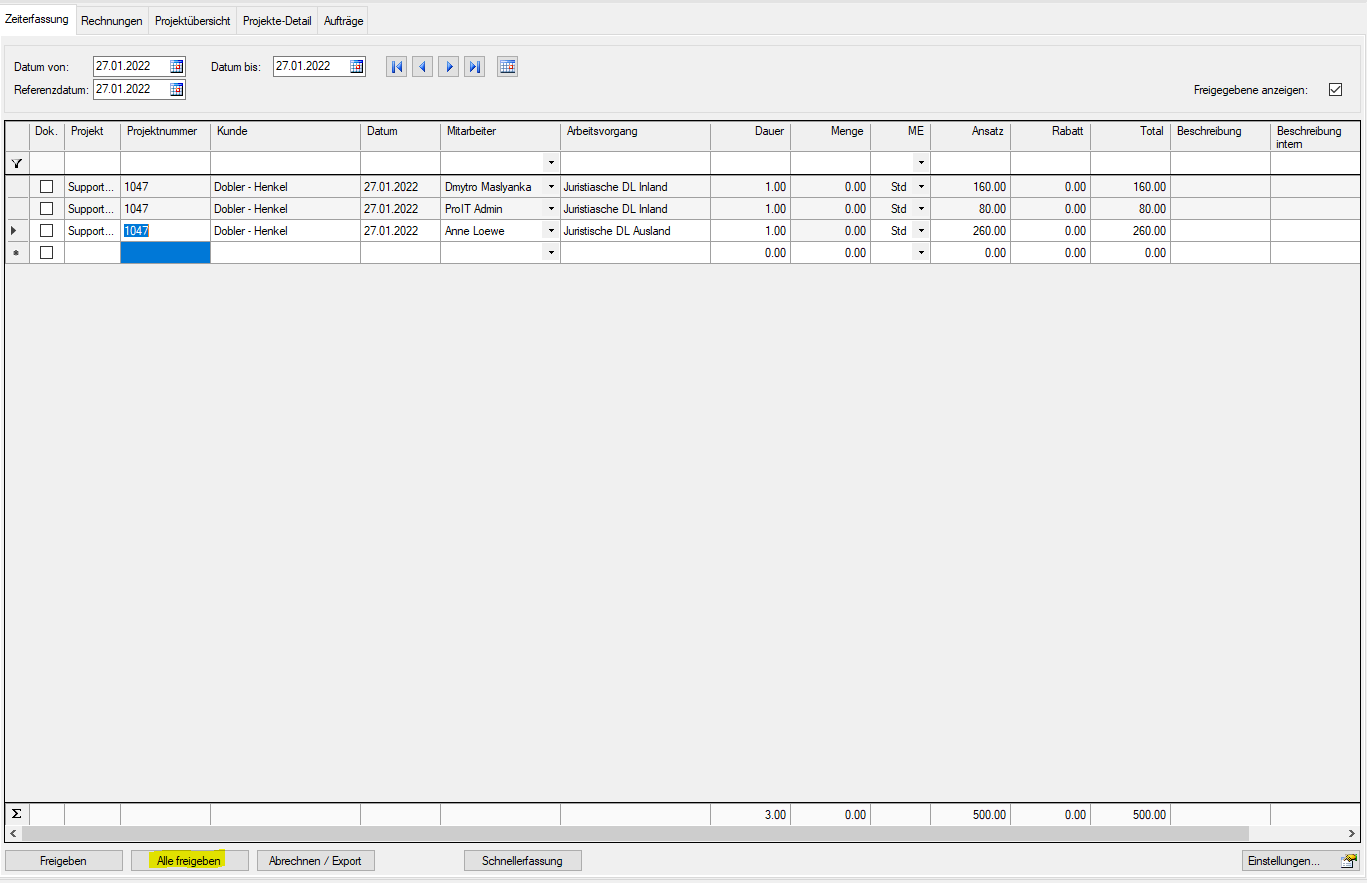The width and height of the screenshot is (1367, 883).
Task: Expand Mitarbeiter dropdown for ProIT Admin
Action: (551, 209)
